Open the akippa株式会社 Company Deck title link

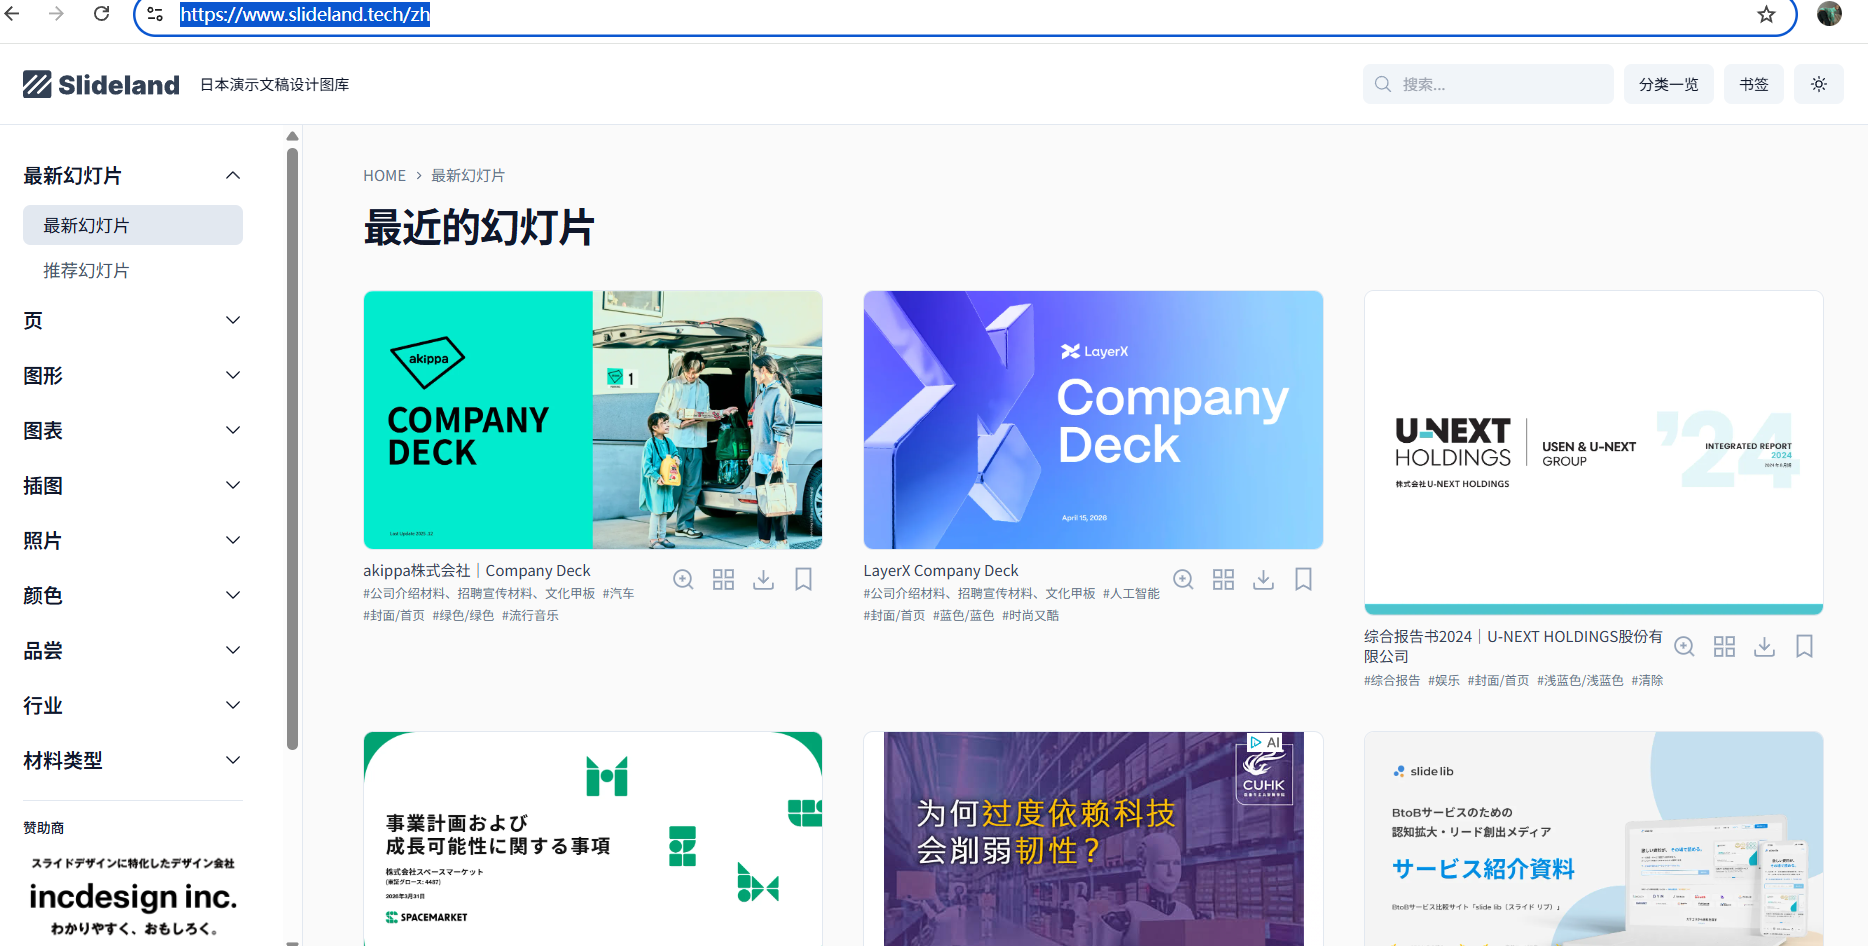click(x=477, y=571)
